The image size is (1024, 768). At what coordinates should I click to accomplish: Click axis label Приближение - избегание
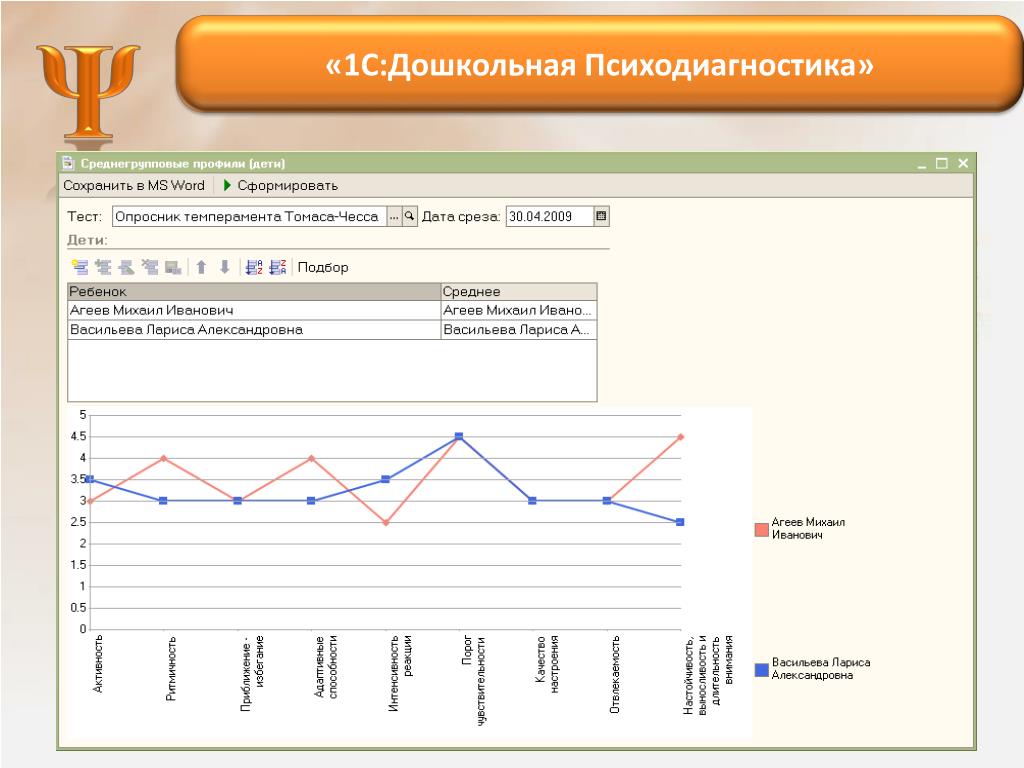tap(252, 673)
